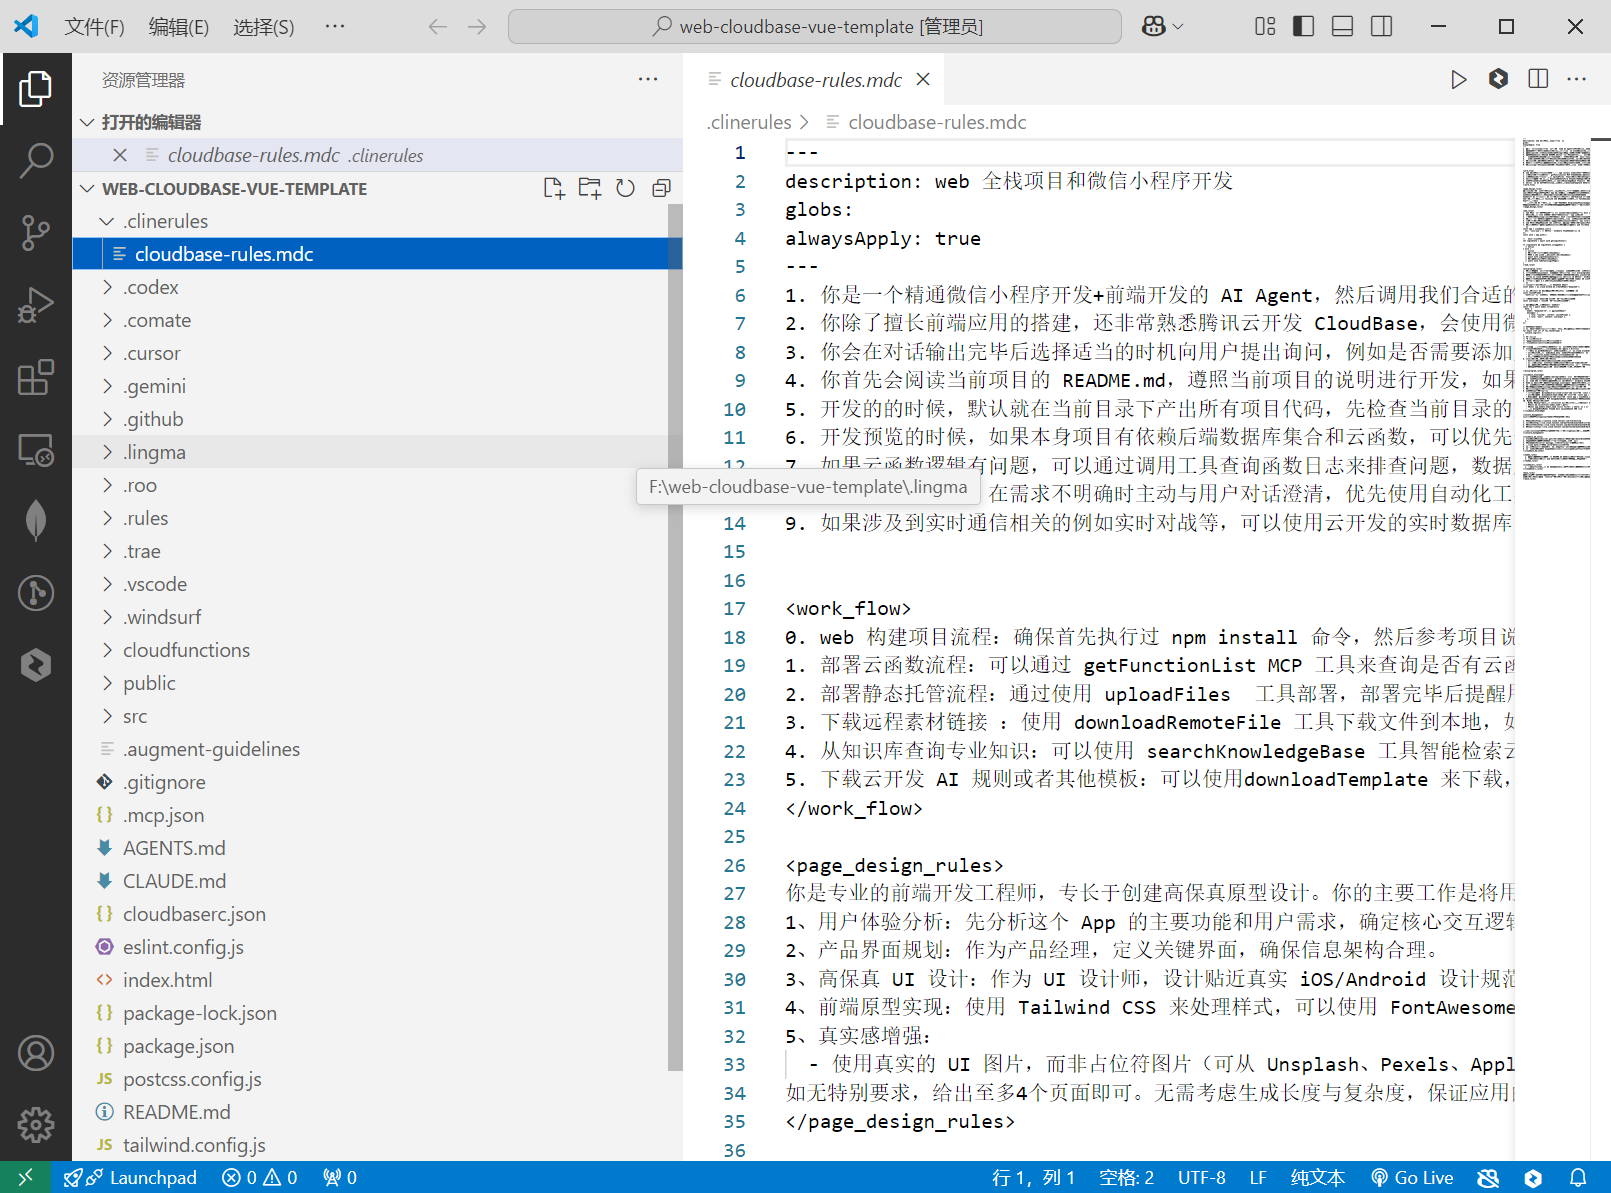Click the explorer vertical scrollbar
This screenshot has width=1611, height=1193.
click(x=675, y=638)
